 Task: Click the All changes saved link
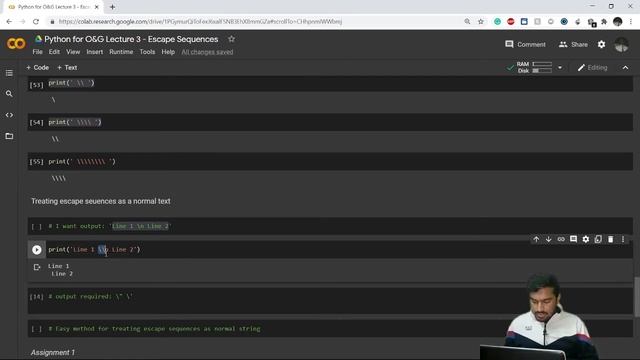point(207,52)
